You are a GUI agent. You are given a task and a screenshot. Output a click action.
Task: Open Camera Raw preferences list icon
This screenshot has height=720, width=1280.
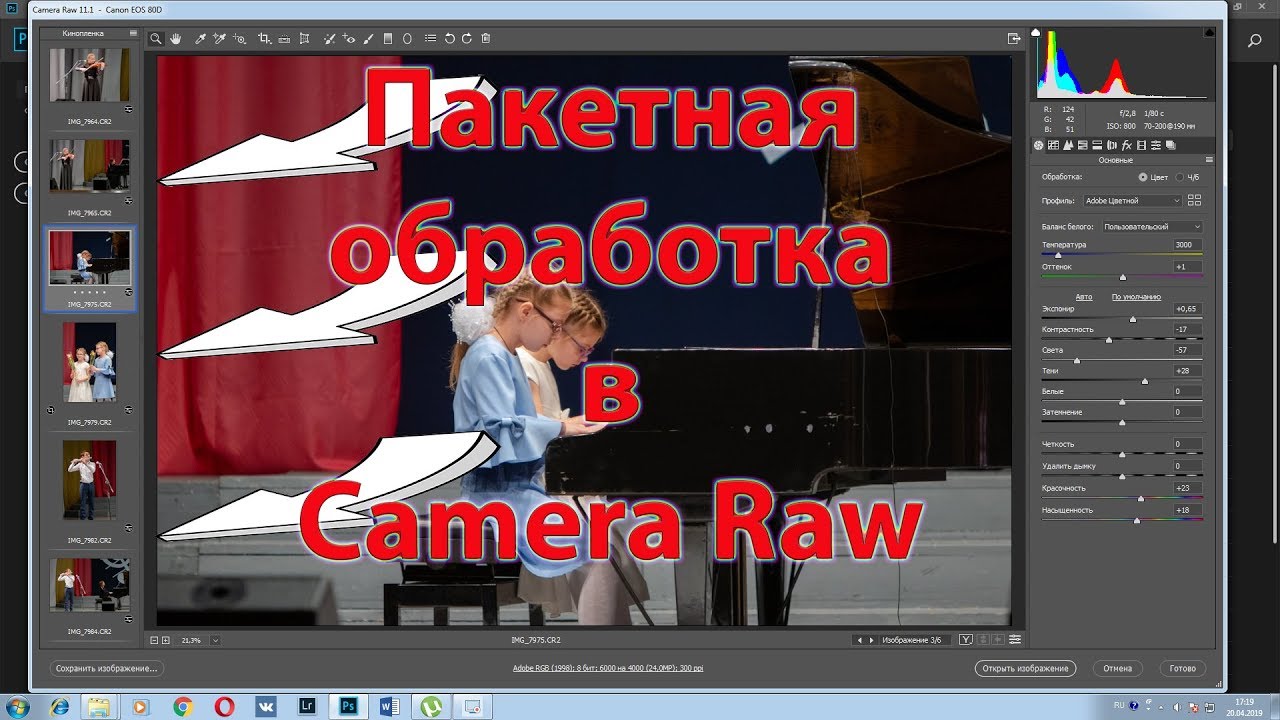coord(430,39)
